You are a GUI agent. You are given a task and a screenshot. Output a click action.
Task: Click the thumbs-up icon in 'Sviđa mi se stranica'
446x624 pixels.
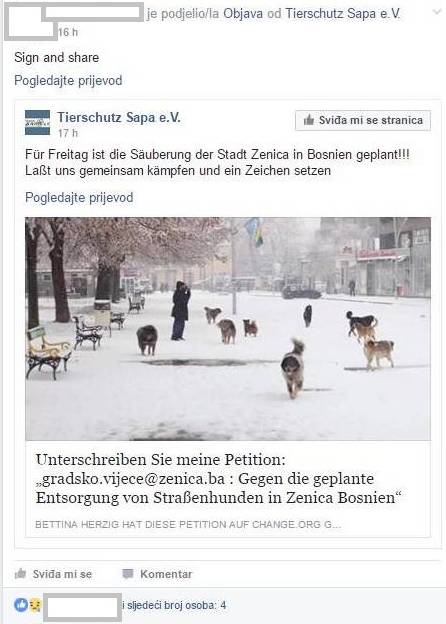(309, 120)
